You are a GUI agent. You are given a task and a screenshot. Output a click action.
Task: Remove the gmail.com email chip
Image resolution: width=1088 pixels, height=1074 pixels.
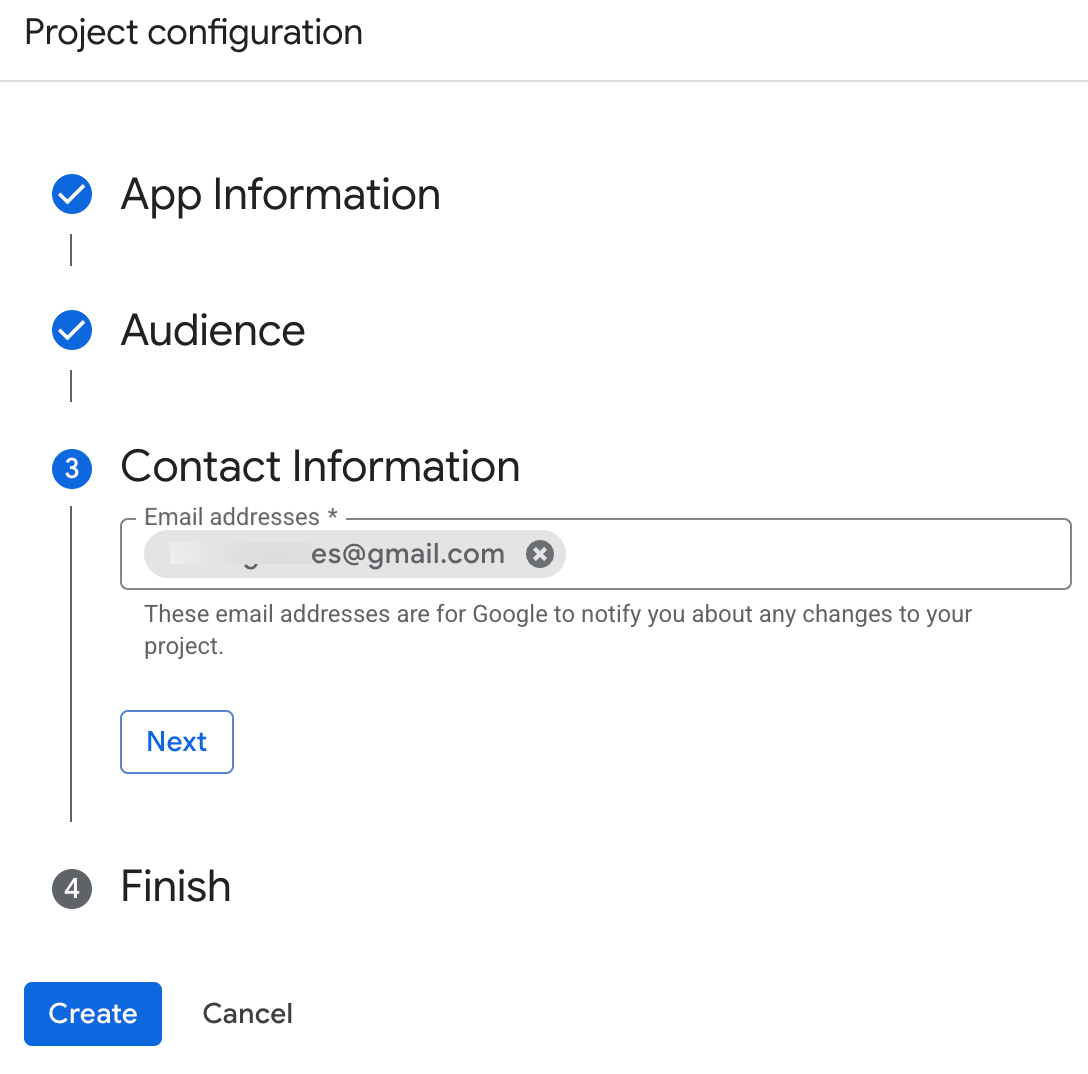540,554
